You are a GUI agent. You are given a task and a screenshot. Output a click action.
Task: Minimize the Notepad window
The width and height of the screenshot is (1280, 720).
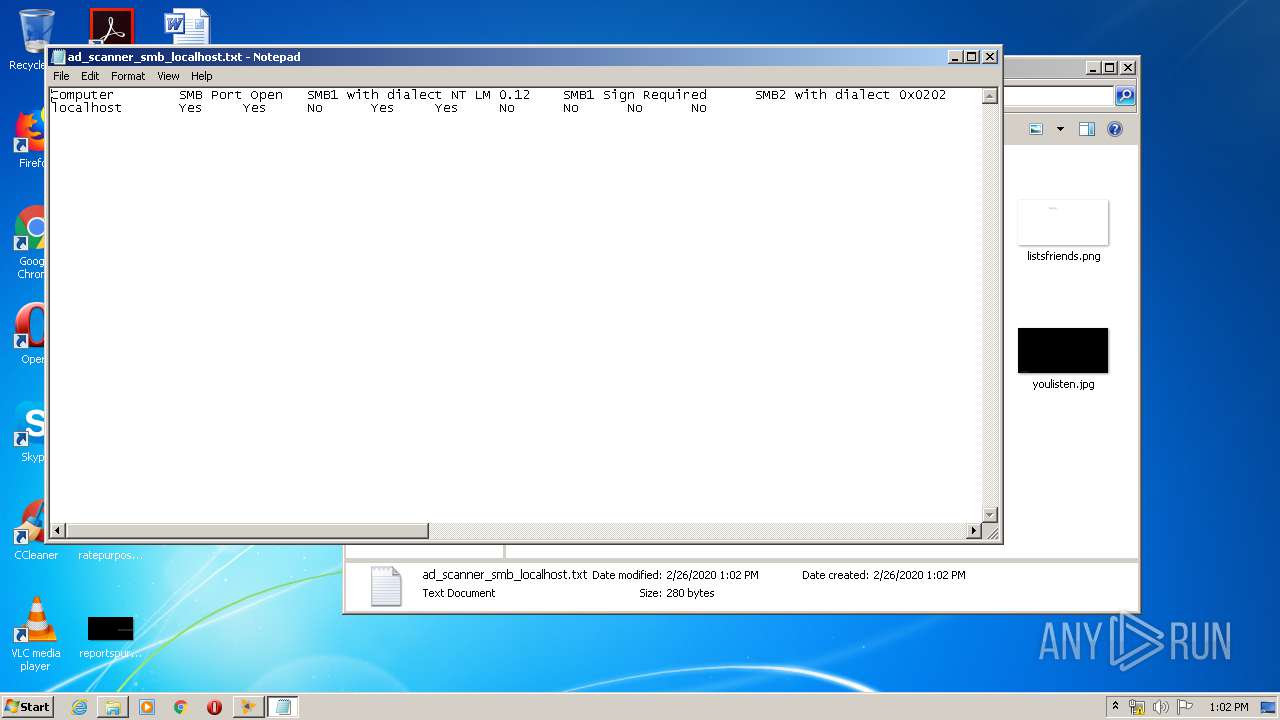point(955,57)
